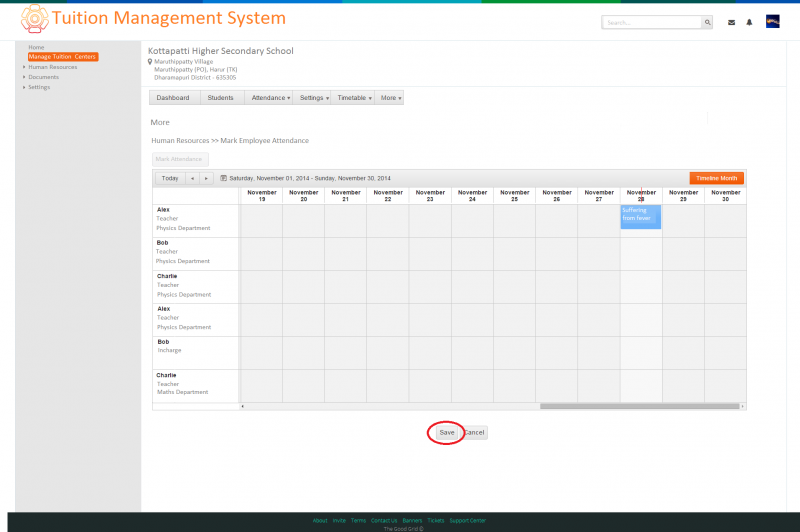Click the search magnifier icon
This screenshot has width=800, height=532.
click(707, 22)
